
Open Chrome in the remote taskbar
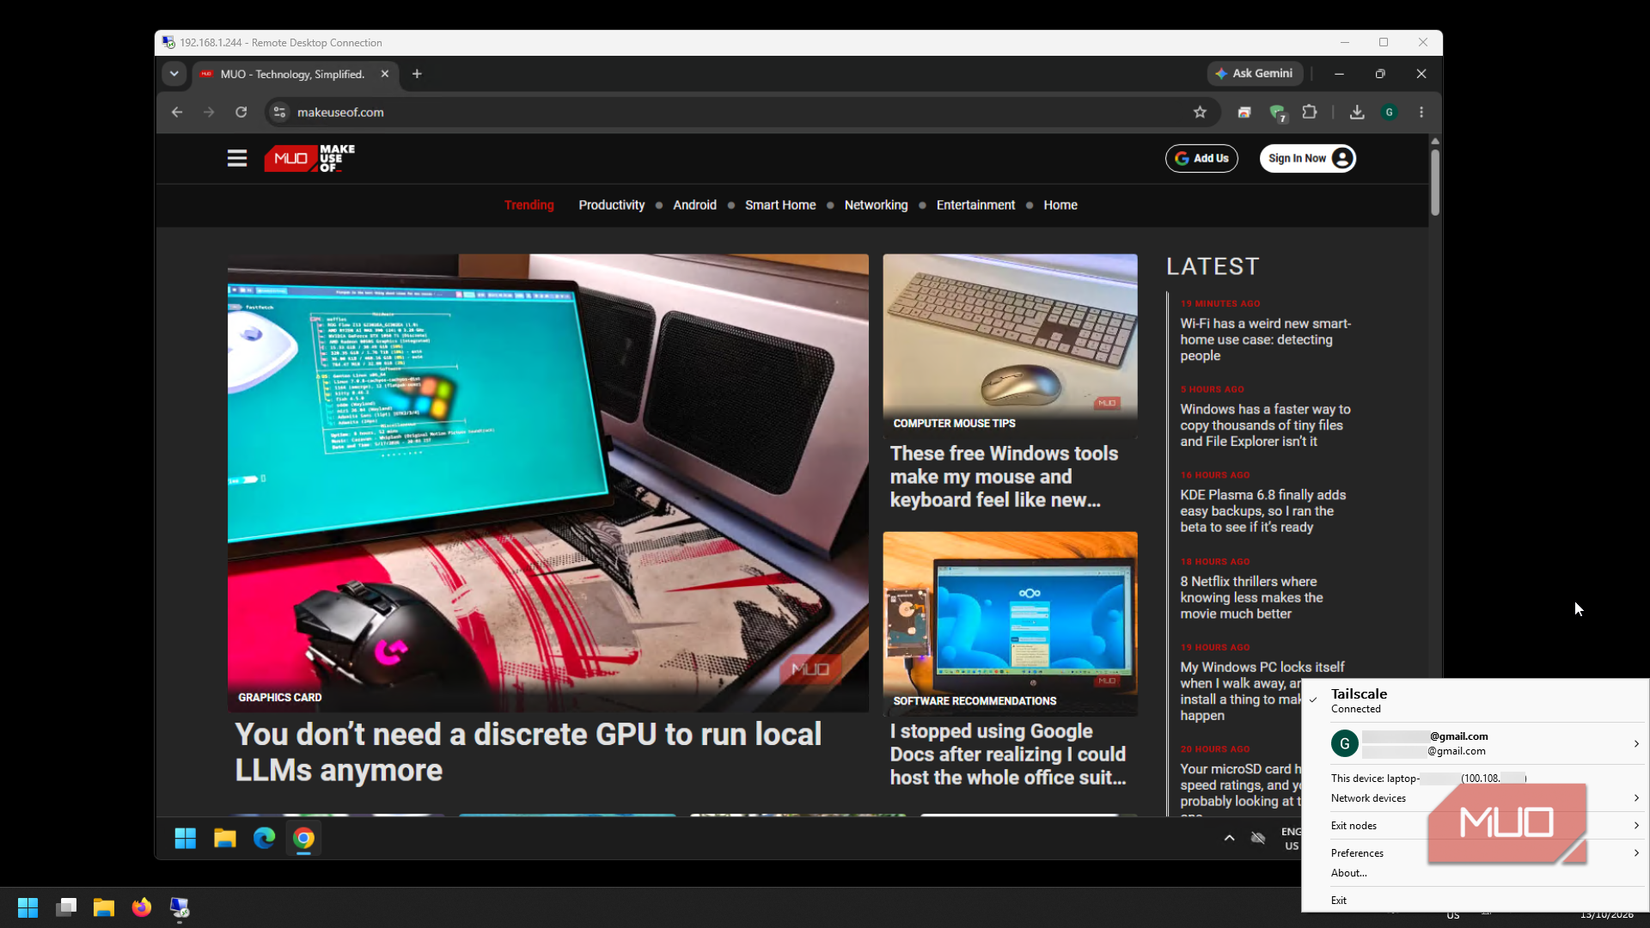click(x=304, y=838)
